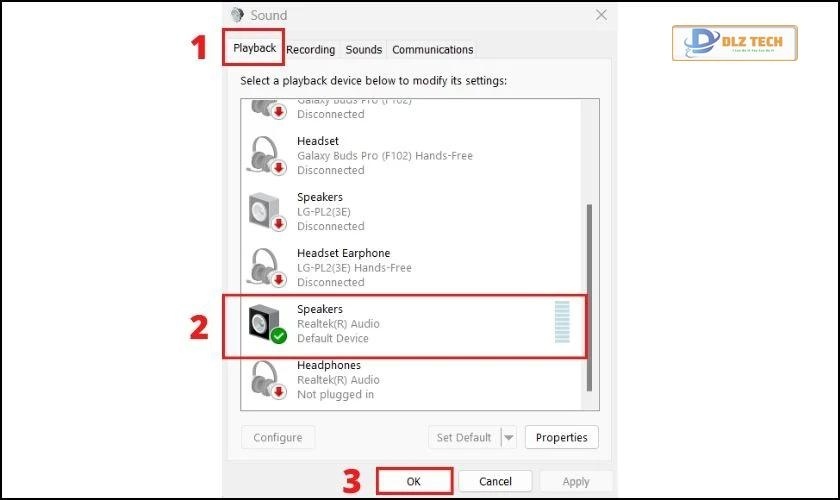Select the Realtek Speakers default device icon
840x500 pixels.
(267, 323)
